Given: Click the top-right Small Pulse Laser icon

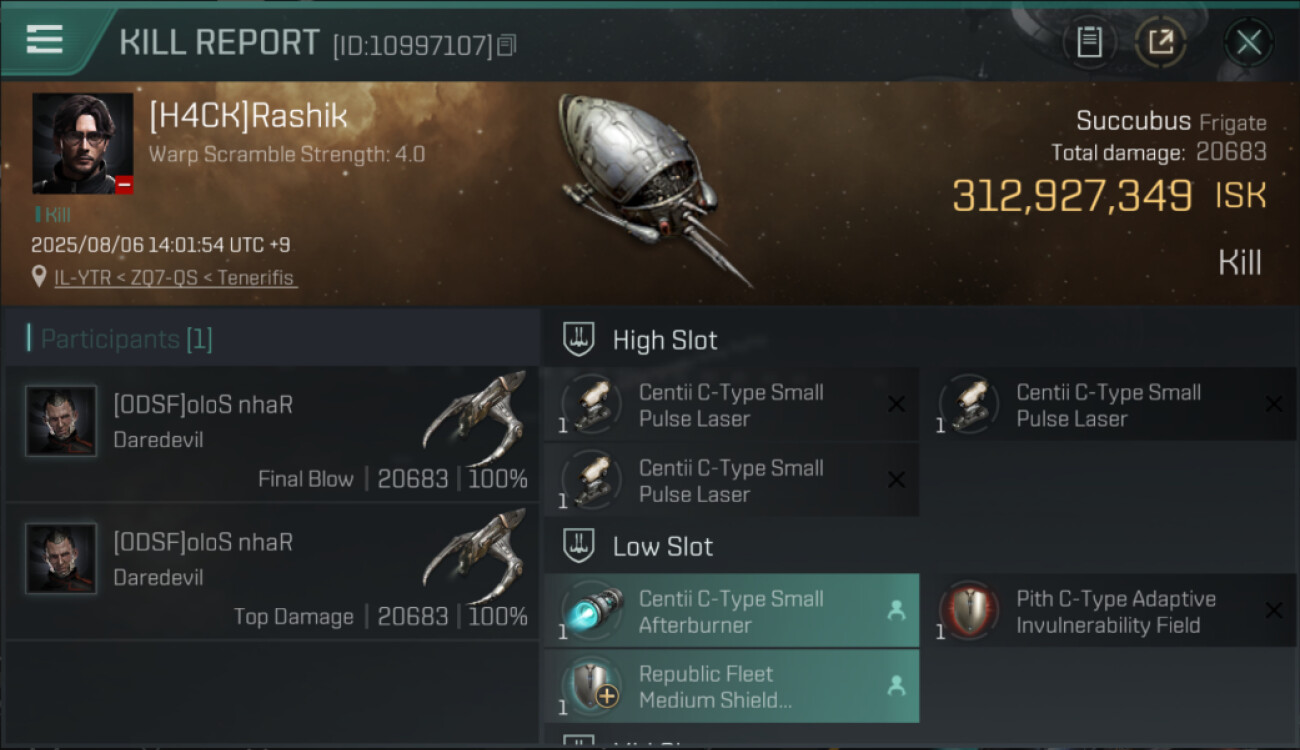Looking at the screenshot, I should point(969,404).
